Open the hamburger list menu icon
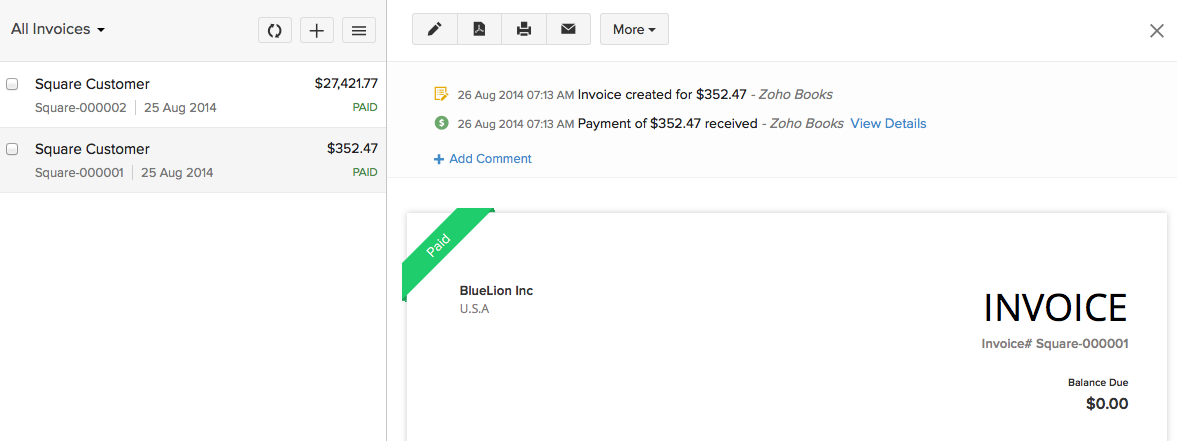The image size is (1177, 441). tap(359, 30)
